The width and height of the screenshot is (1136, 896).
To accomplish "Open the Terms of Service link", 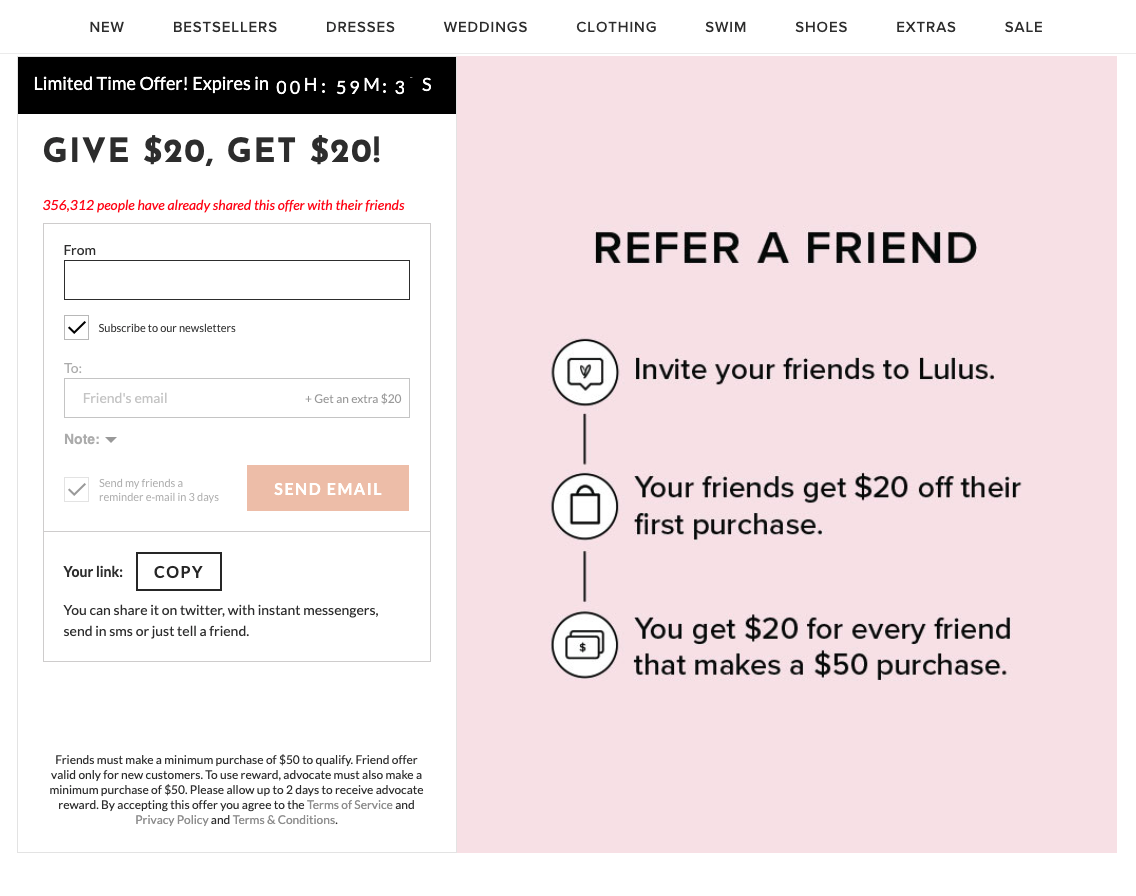I will [x=349, y=805].
